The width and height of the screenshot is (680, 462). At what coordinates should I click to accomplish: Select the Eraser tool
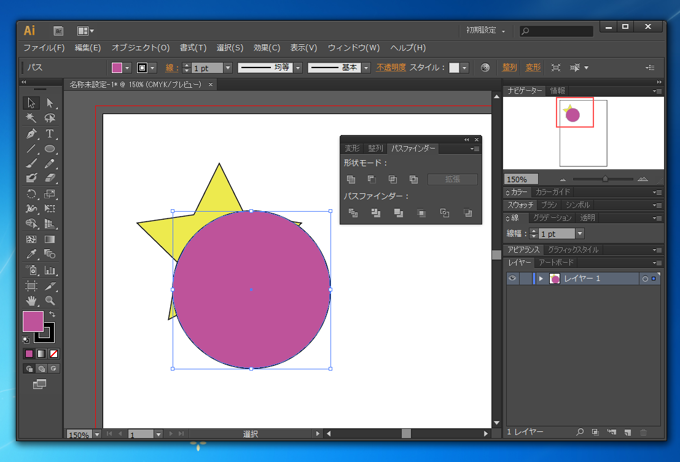50,178
